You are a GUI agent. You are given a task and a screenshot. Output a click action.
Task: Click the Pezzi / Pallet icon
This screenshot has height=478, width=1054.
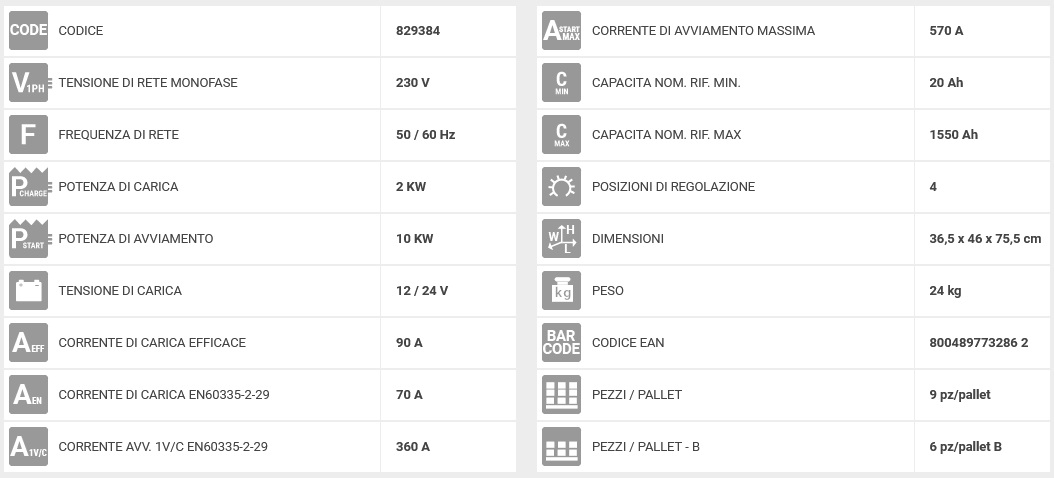pos(561,395)
